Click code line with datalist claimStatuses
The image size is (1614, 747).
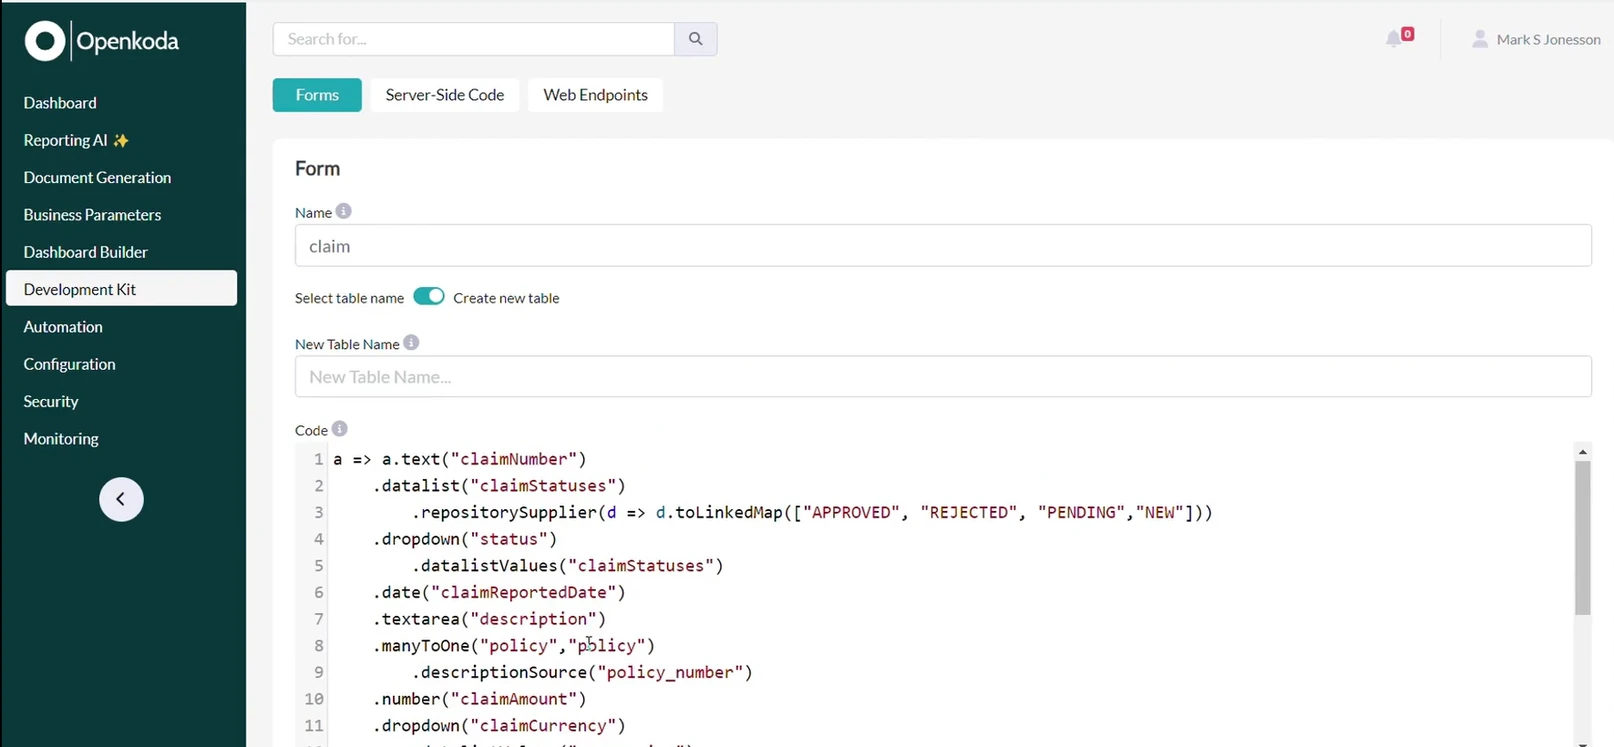pyautogui.click(x=499, y=486)
